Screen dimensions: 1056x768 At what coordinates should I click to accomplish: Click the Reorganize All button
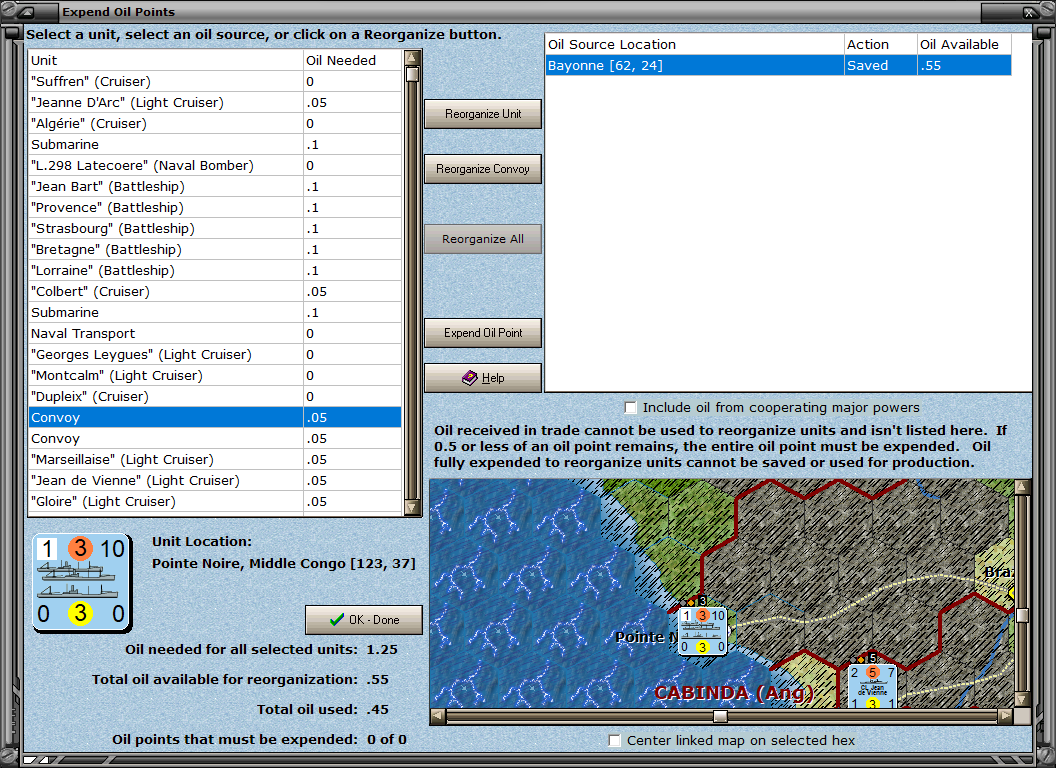tap(483, 239)
